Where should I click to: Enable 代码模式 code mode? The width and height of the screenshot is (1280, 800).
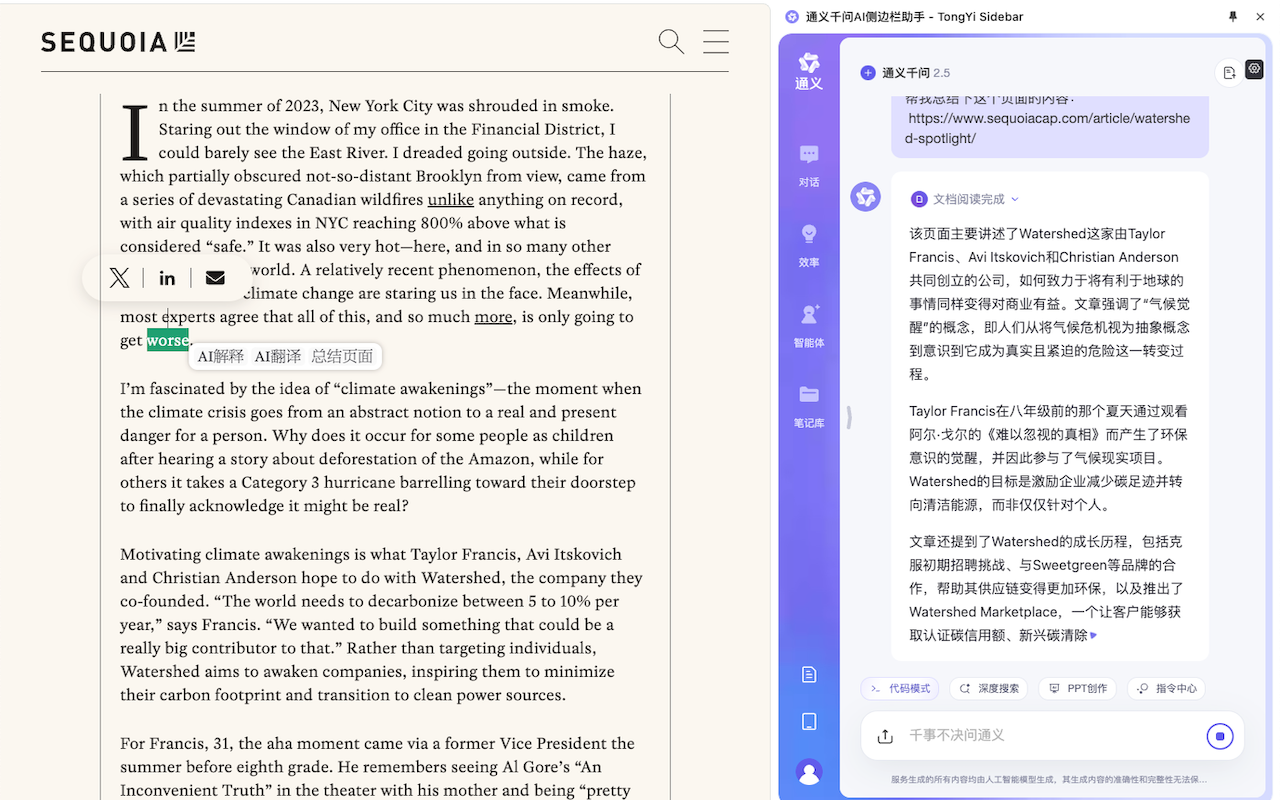(899, 688)
